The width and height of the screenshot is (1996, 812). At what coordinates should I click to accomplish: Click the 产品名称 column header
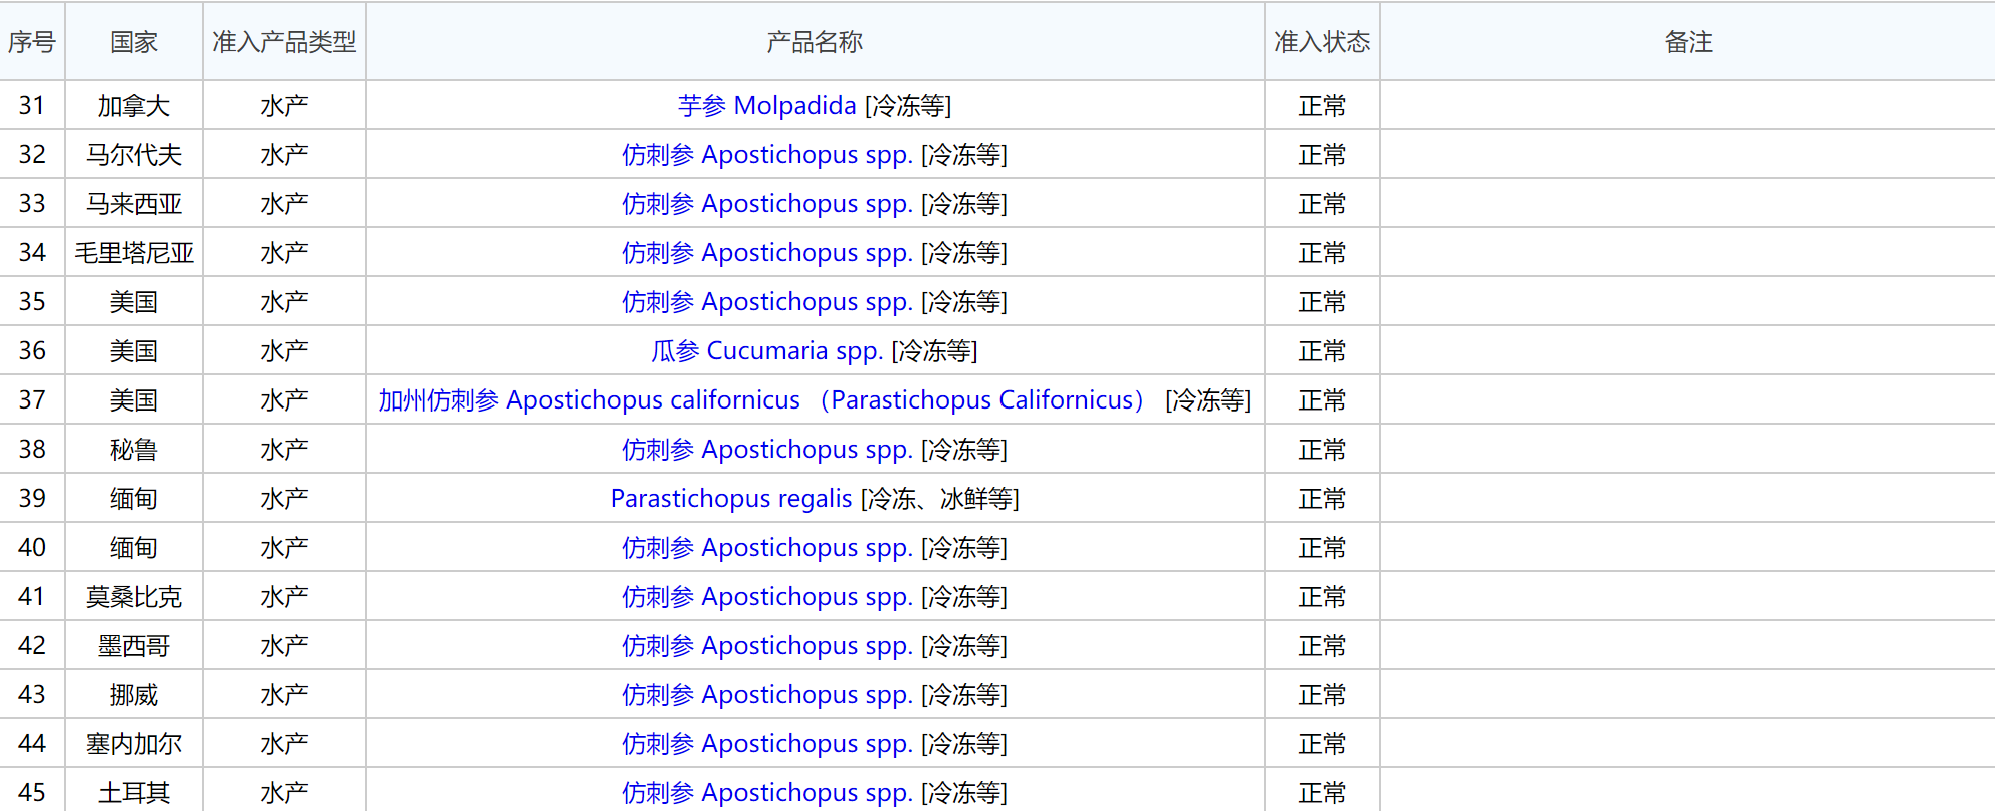(815, 41)
